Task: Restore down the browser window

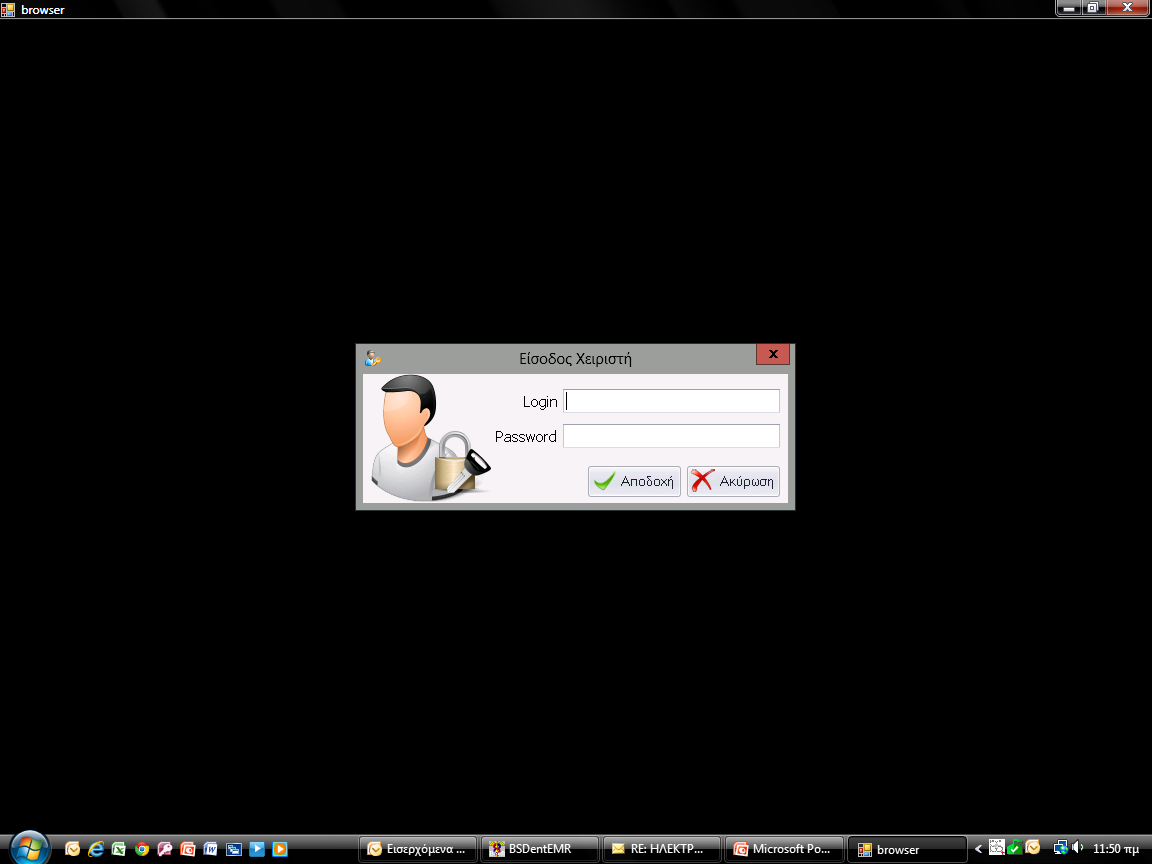Action: (1092, 8)
